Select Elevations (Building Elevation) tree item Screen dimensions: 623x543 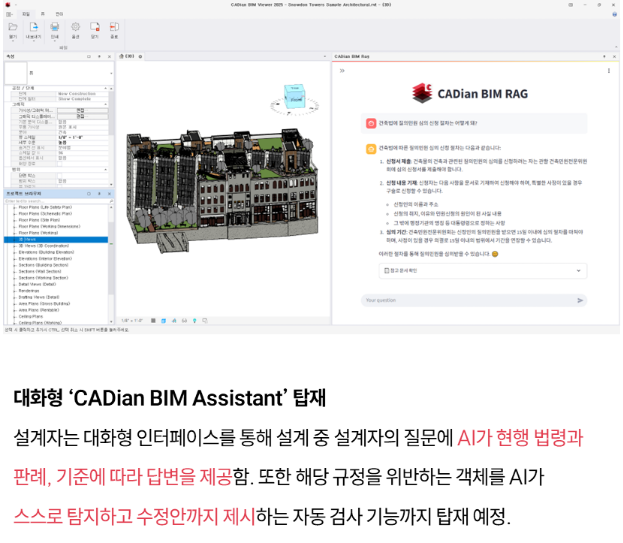coord(47,252)
